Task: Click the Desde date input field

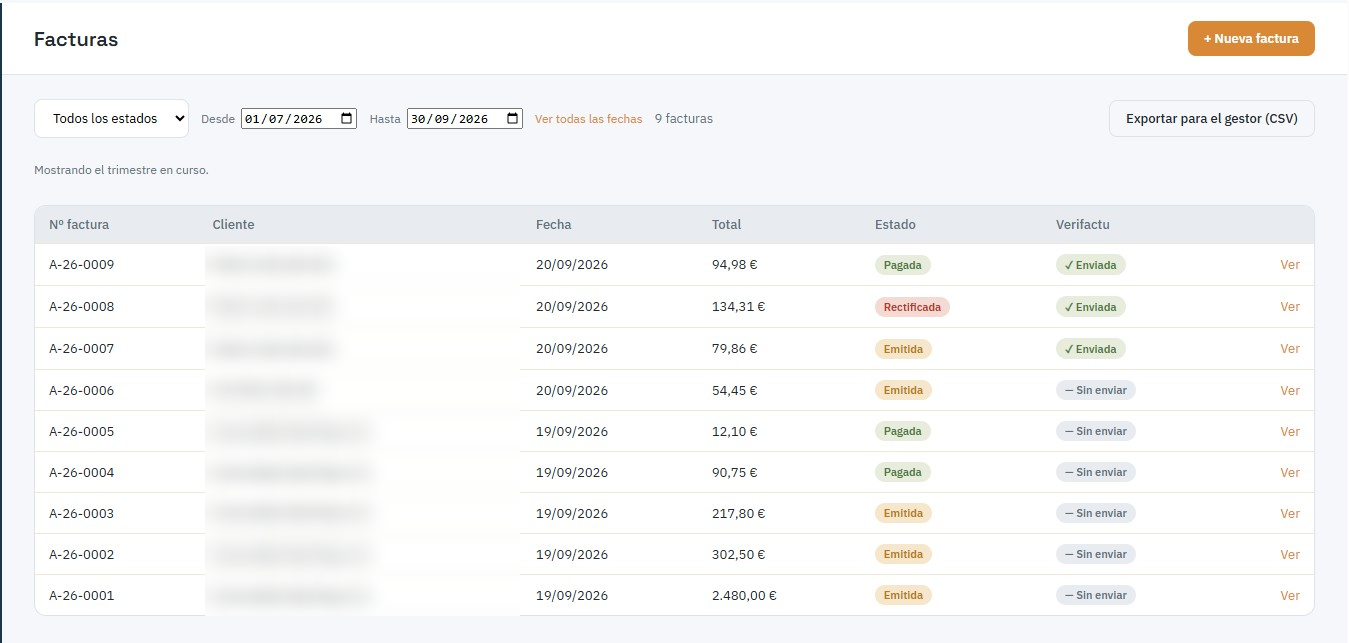Action: (298, 118)
